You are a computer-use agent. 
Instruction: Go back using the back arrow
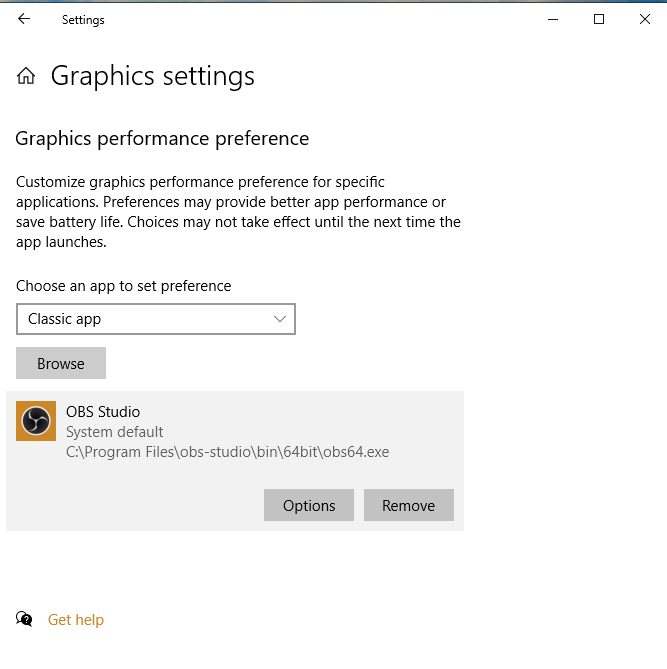click(24, 19)
